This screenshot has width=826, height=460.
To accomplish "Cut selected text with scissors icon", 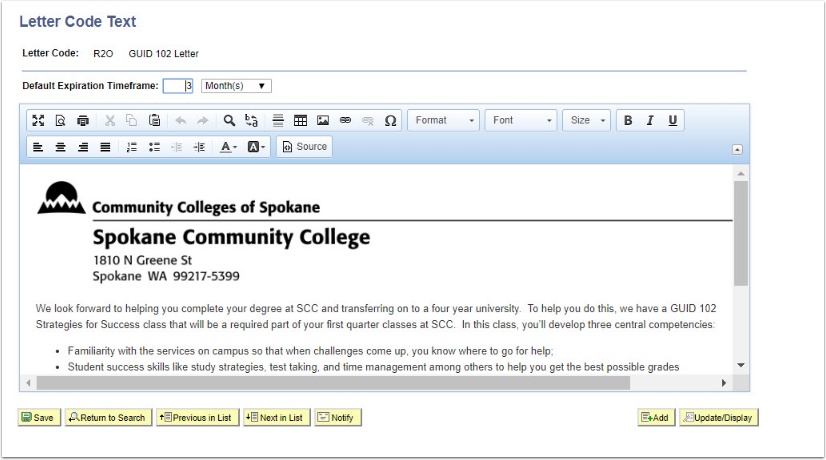I will (x=110, y=120).
